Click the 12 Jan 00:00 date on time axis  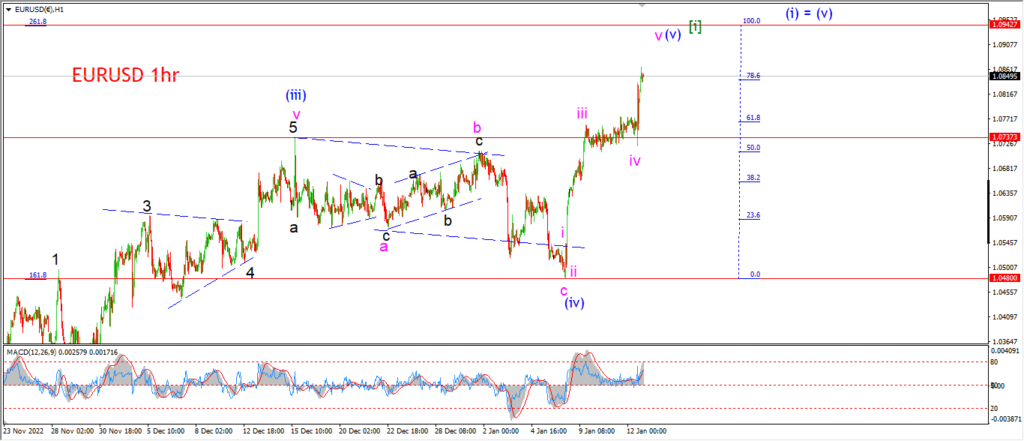tap(646, 431)
